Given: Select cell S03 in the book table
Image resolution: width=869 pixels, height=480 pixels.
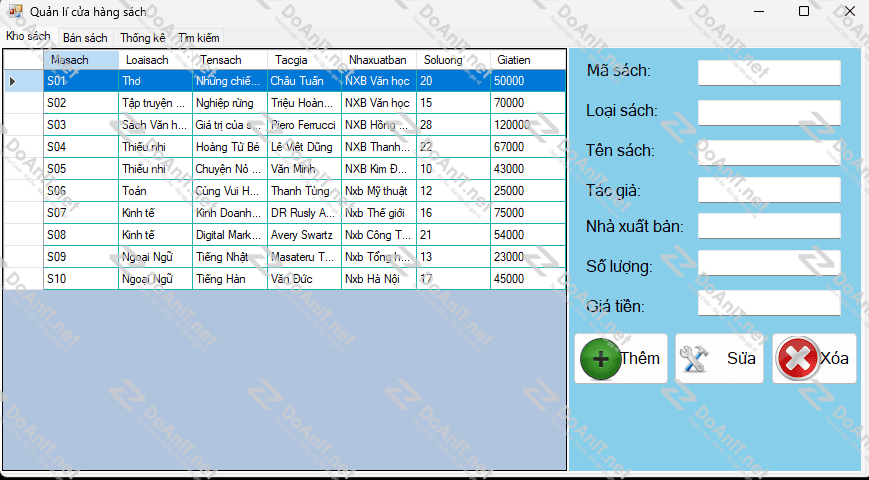Looking at the screenshot, I should pos(80,125).
